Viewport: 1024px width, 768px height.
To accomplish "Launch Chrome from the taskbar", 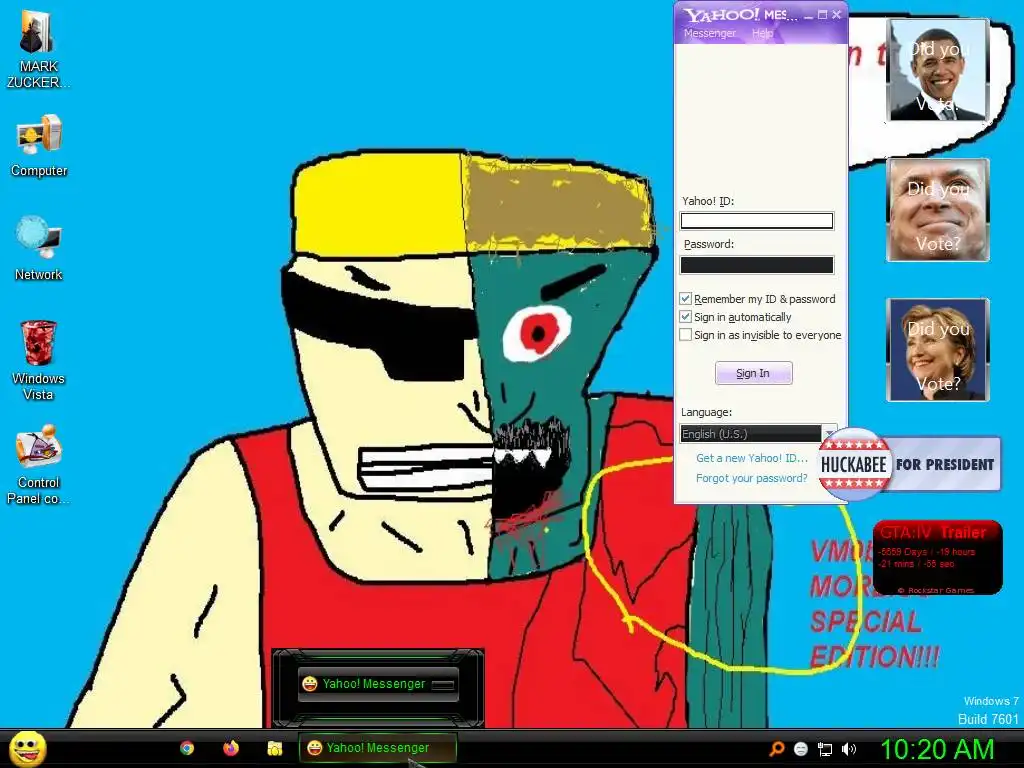I will pos(187,748).
